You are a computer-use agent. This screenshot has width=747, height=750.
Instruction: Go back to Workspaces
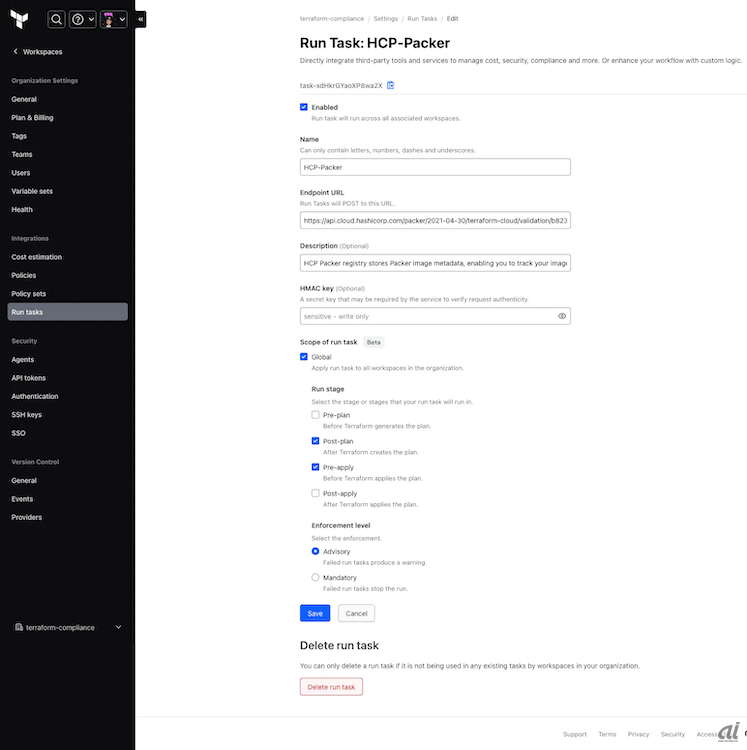point(38,52)
